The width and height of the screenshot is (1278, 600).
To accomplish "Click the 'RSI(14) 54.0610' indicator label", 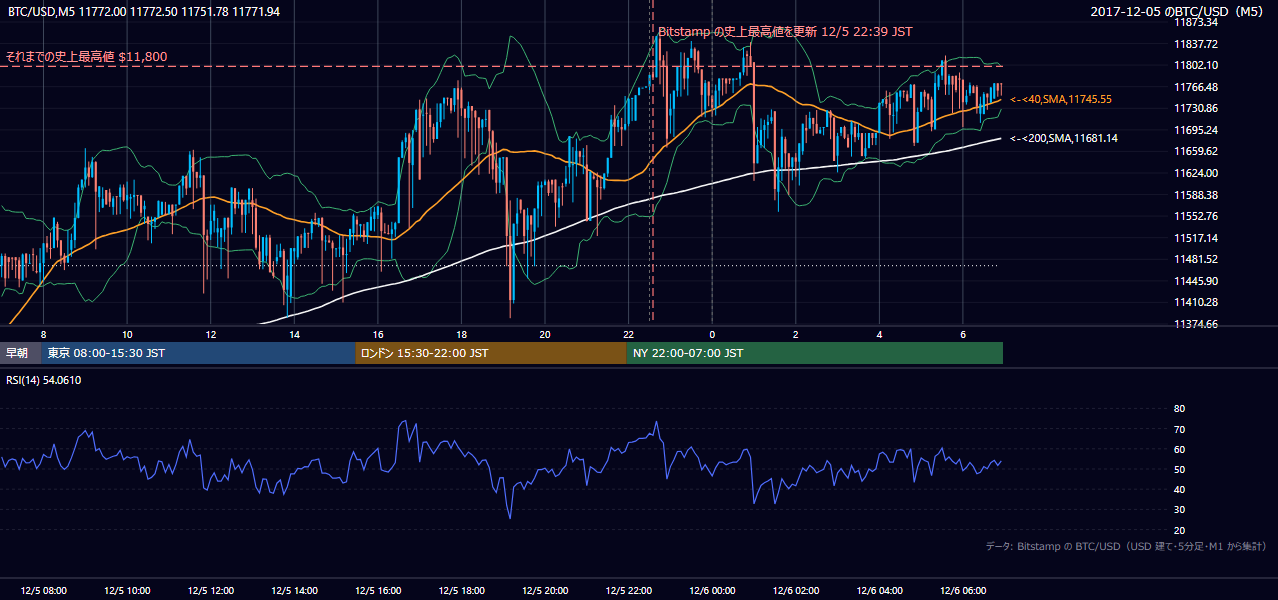I will 44,380.
